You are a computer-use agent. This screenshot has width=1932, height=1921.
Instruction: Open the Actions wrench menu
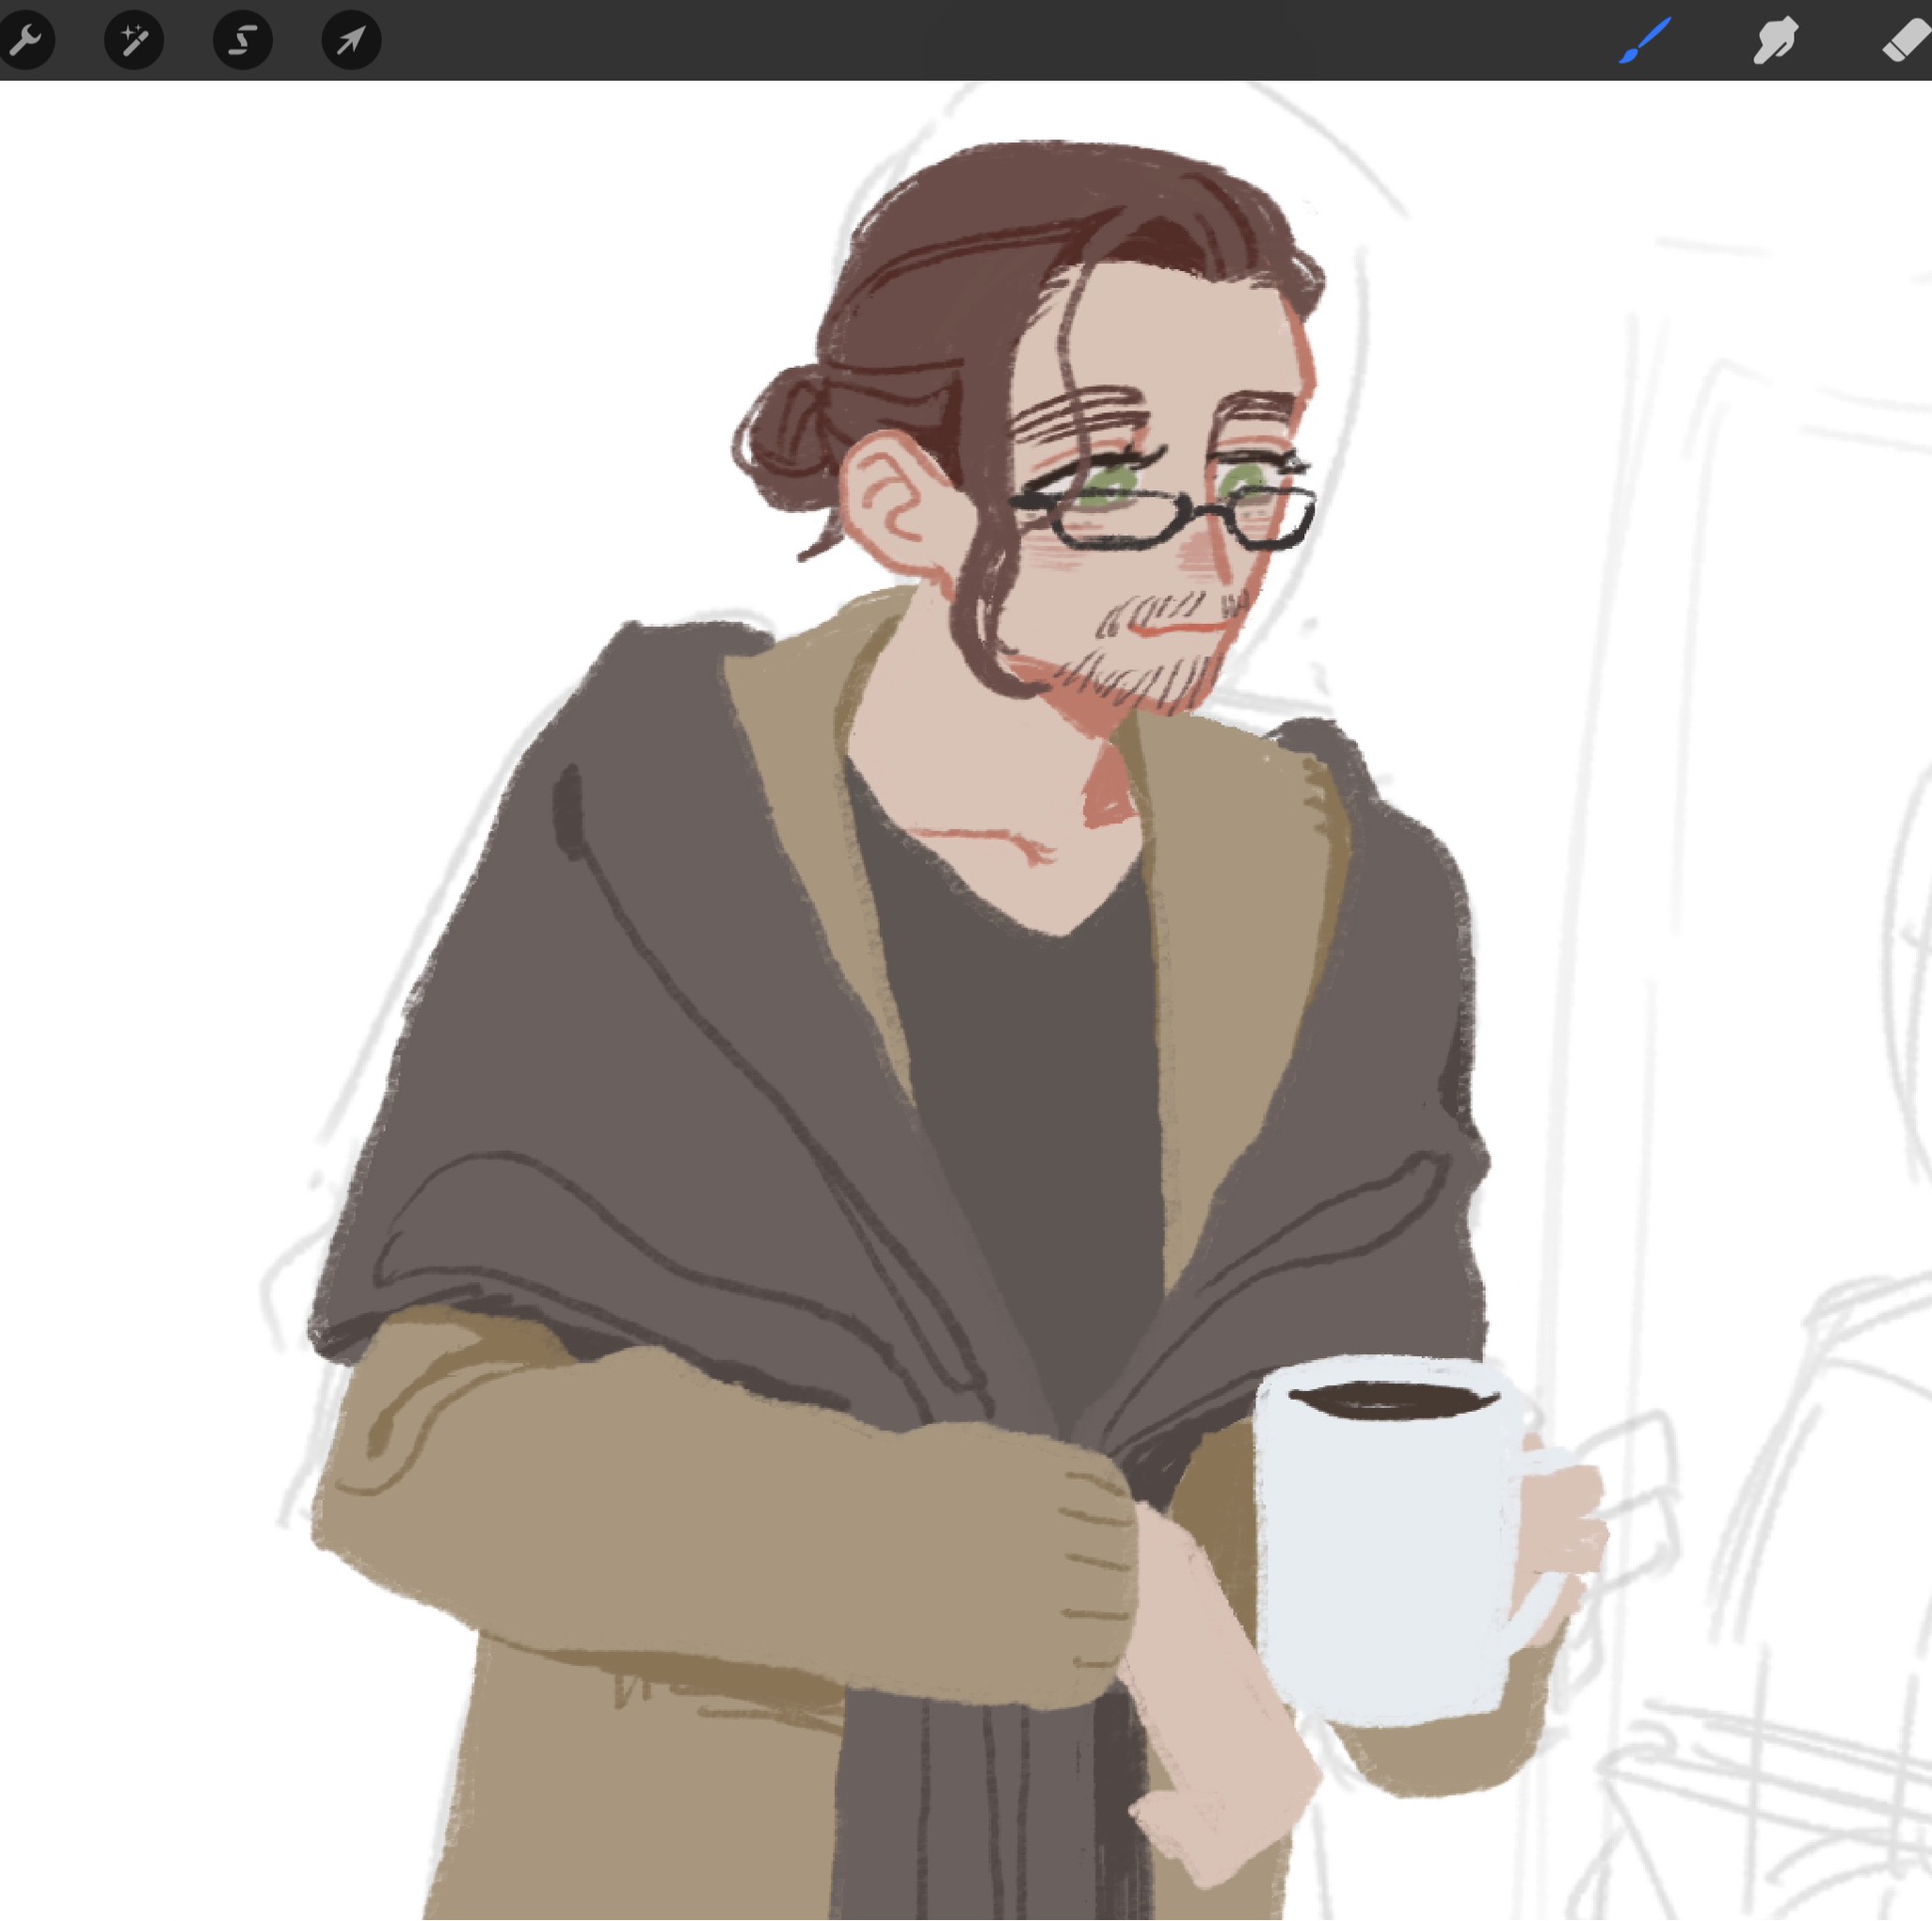(x=24, y=40)
